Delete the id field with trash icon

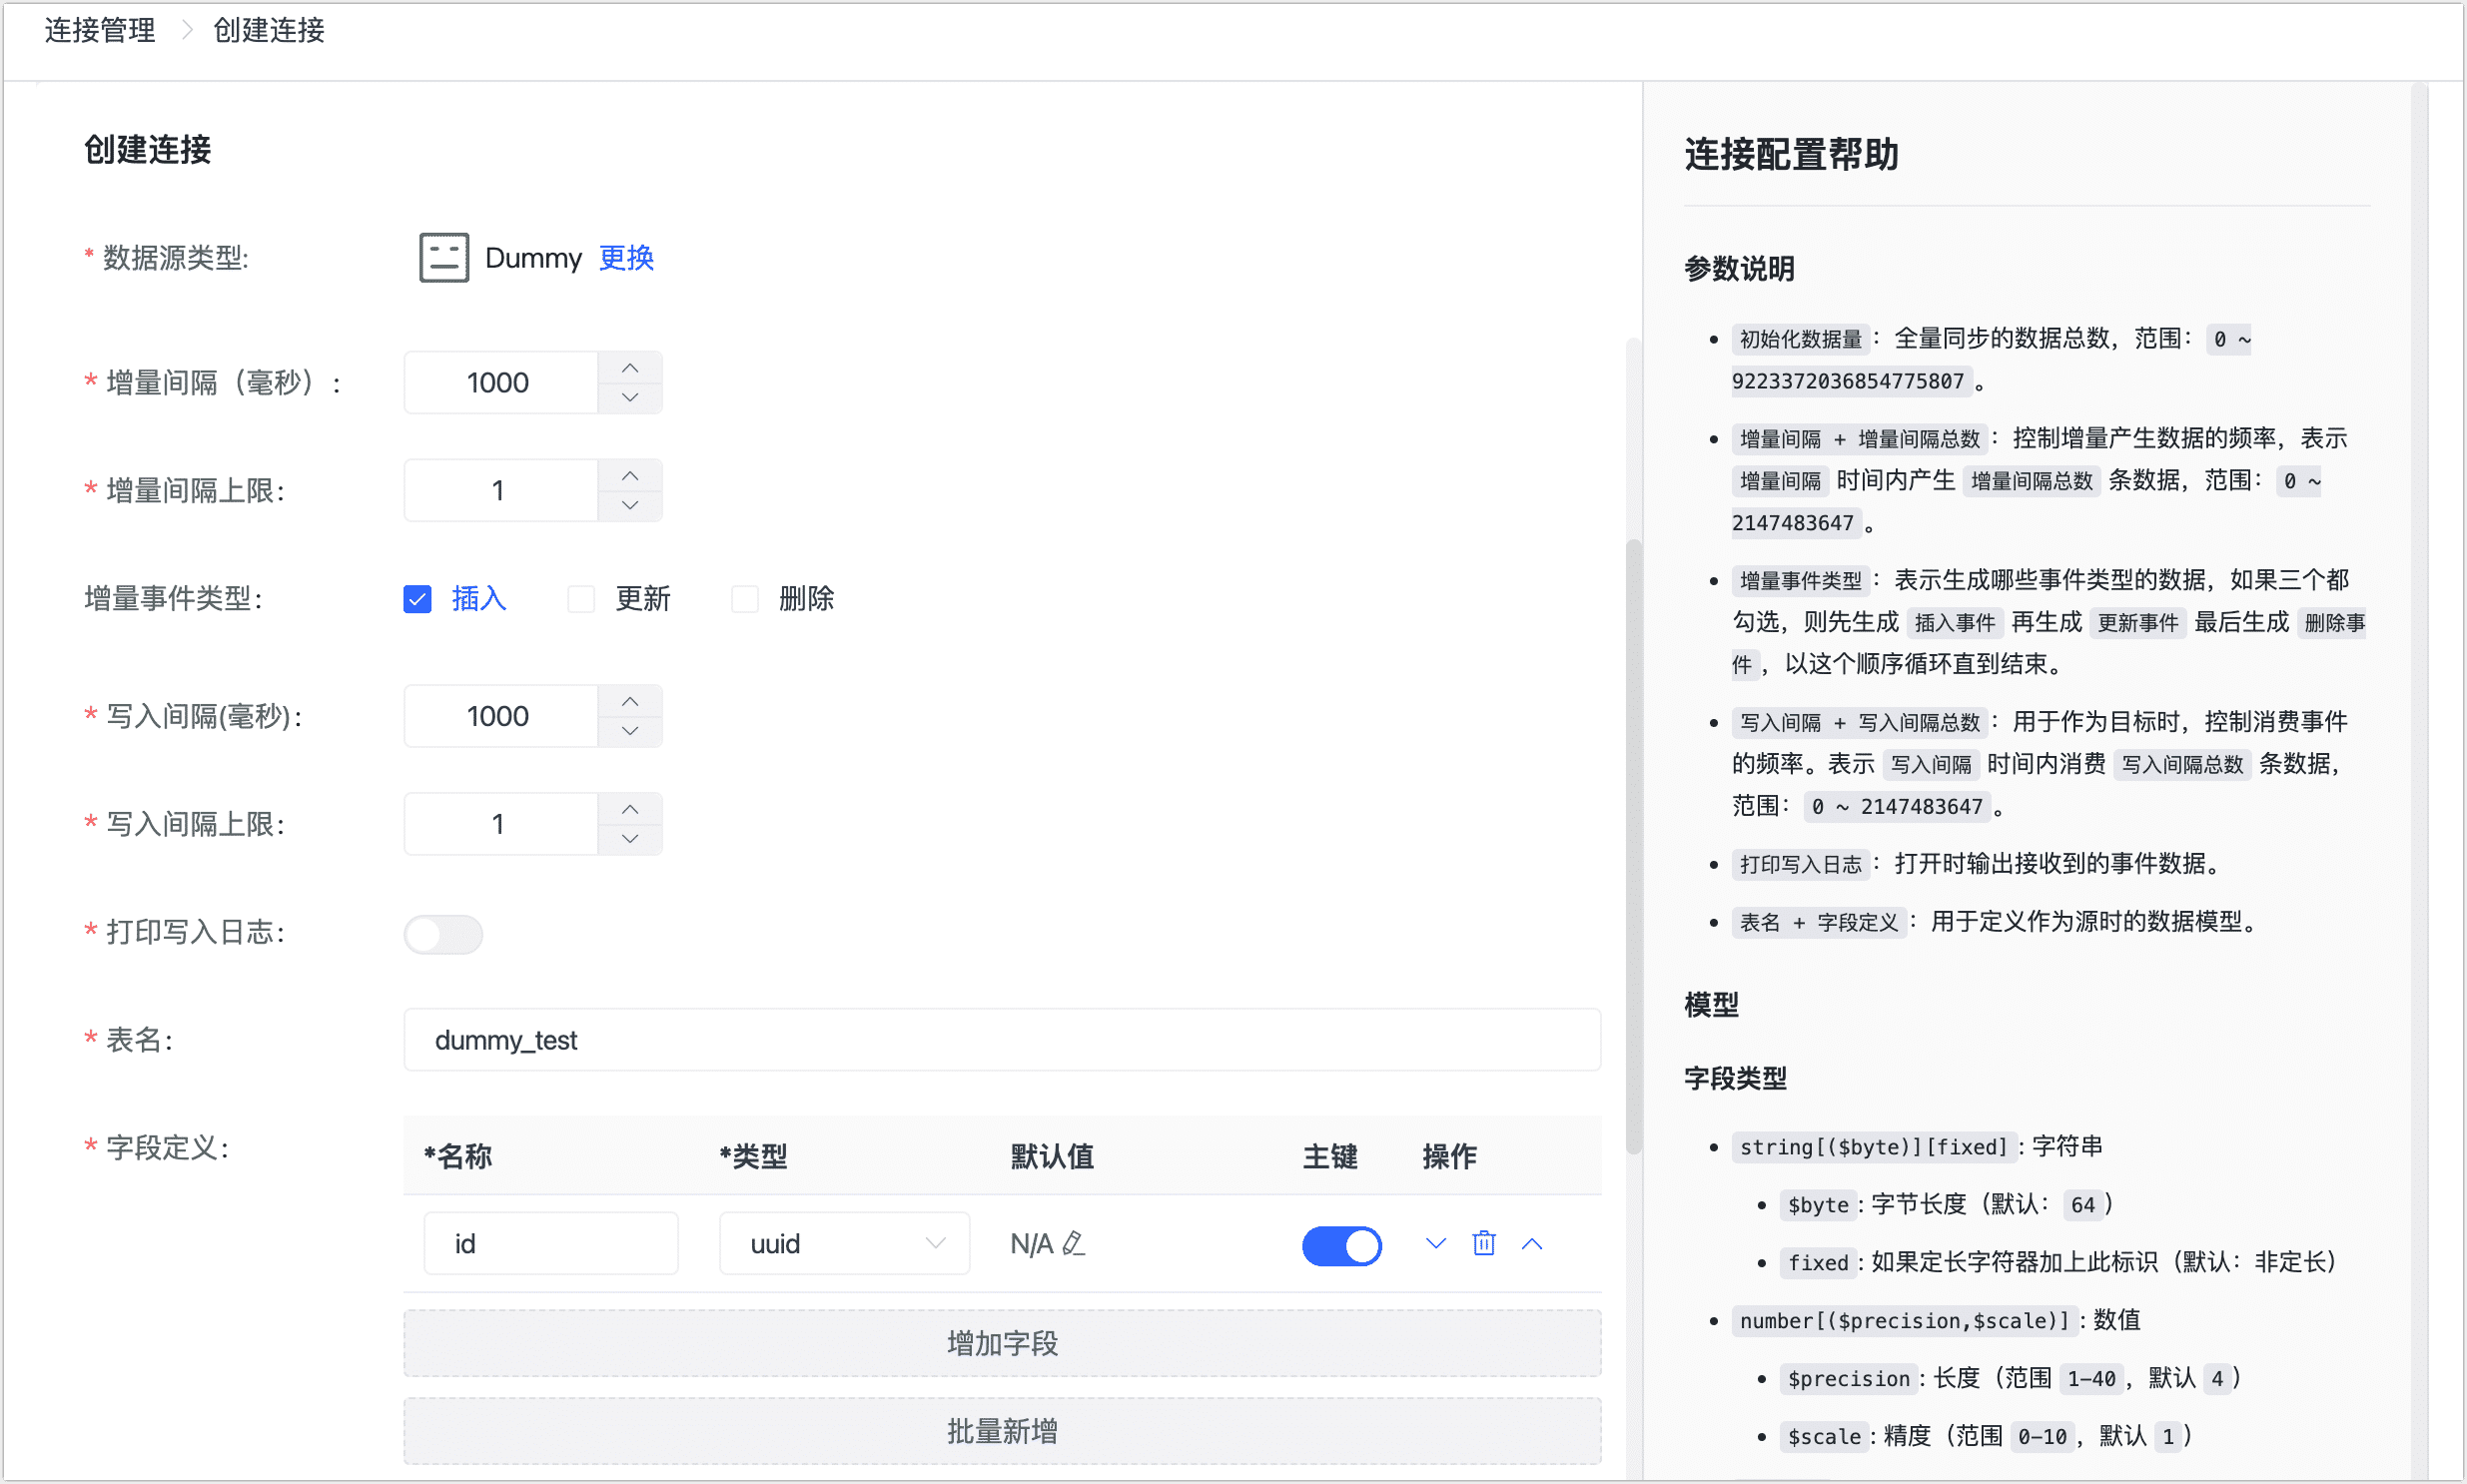(x=1483, y=1243)
